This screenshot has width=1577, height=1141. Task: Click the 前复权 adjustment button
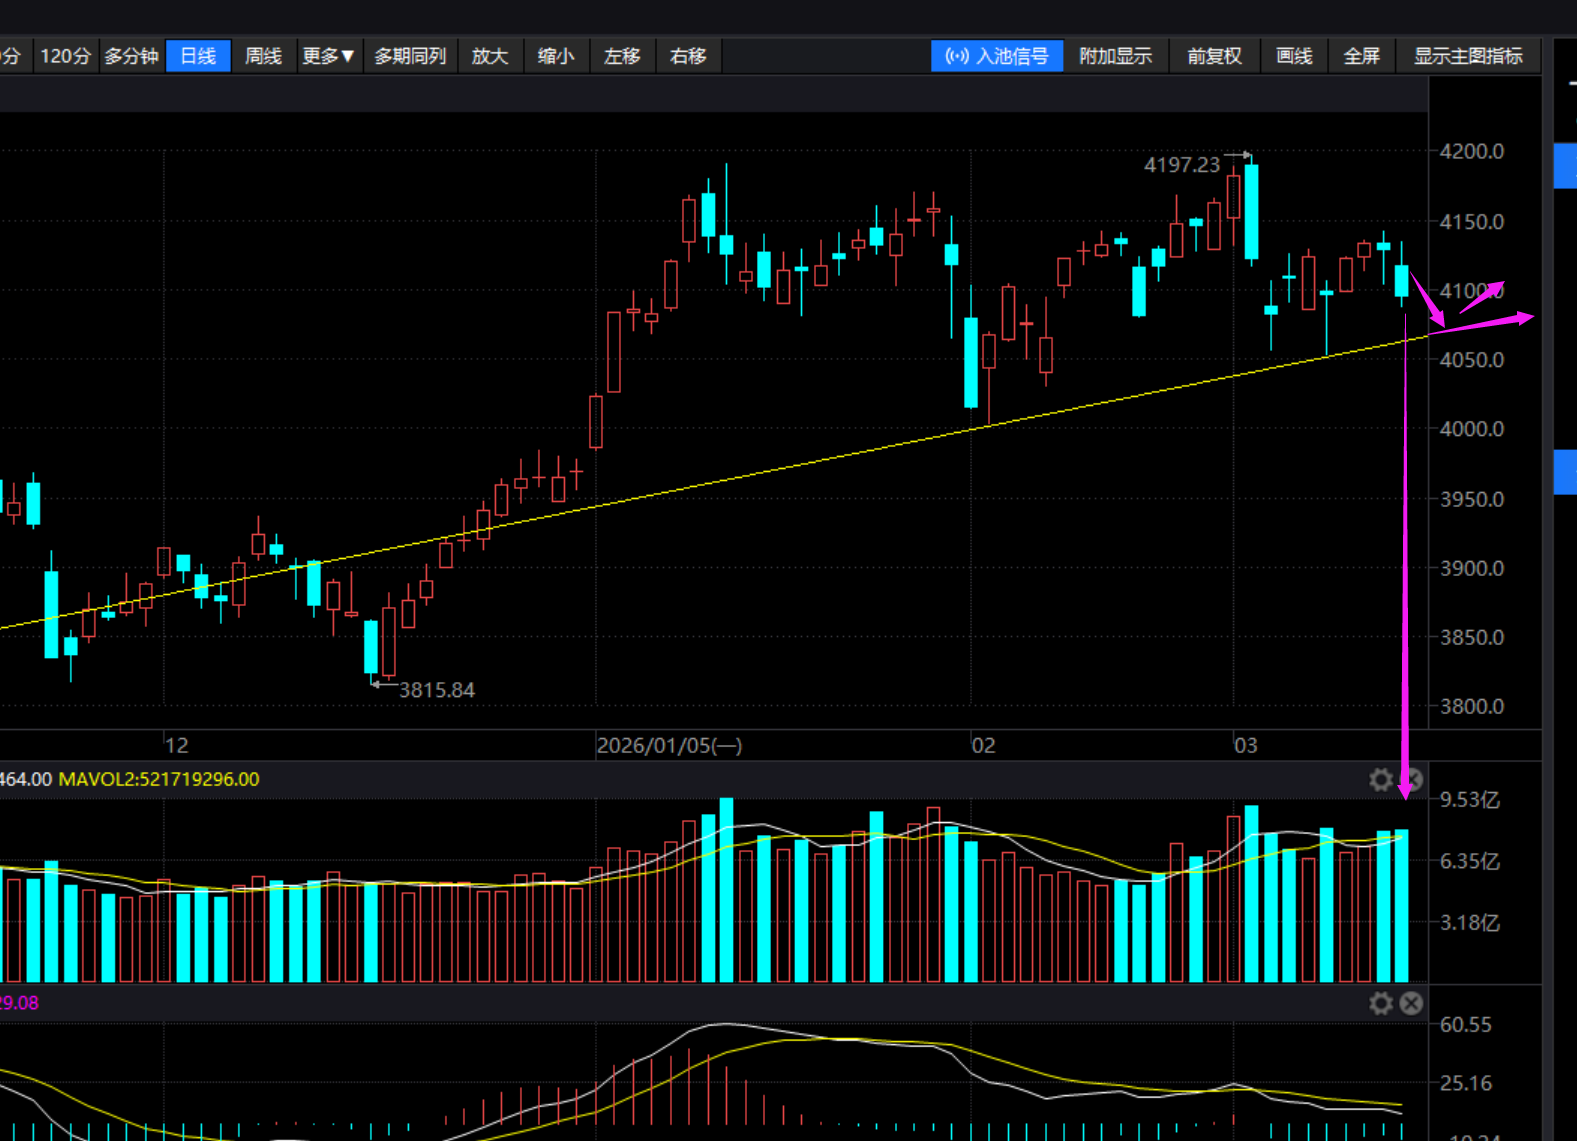(1214, 56)
